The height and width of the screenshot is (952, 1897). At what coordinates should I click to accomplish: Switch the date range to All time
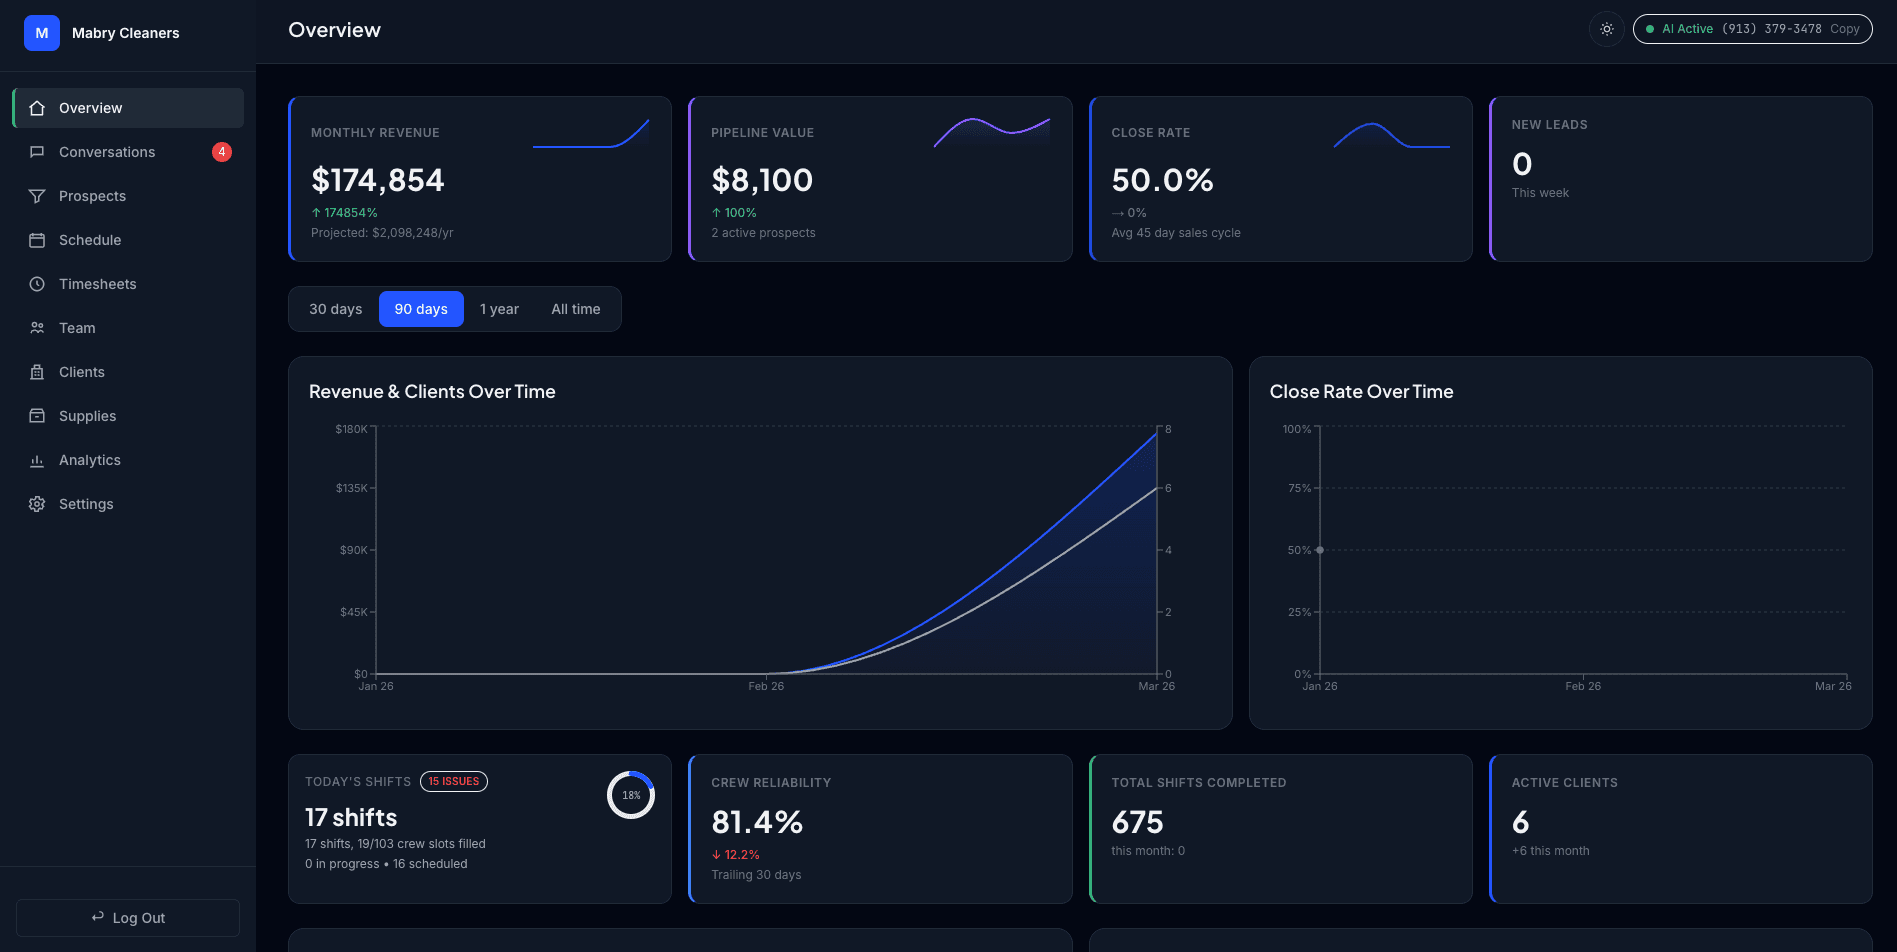pos(575,309)
